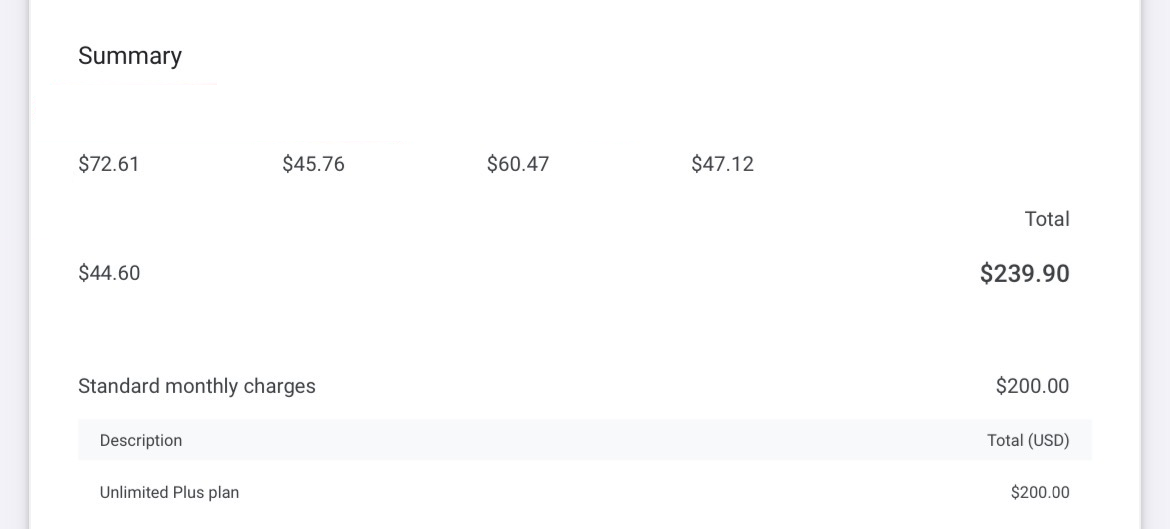
Task: Select the $44.60 summary amount
Action: point(109,273)
